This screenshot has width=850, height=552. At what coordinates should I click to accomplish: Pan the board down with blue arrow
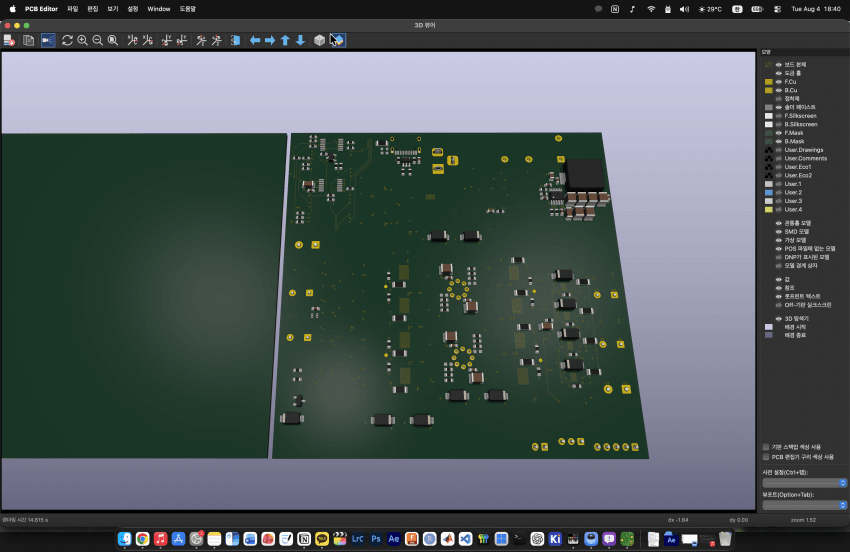(300, 40)
